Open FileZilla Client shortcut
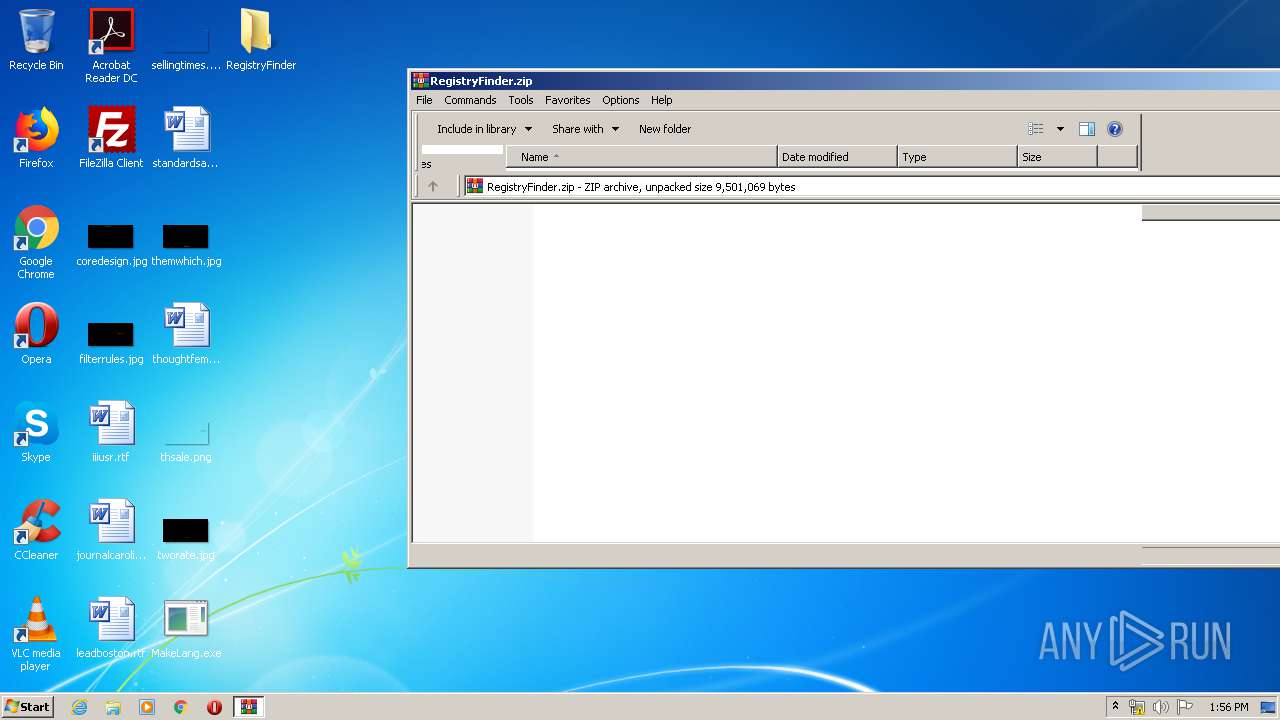 point(111,139)
